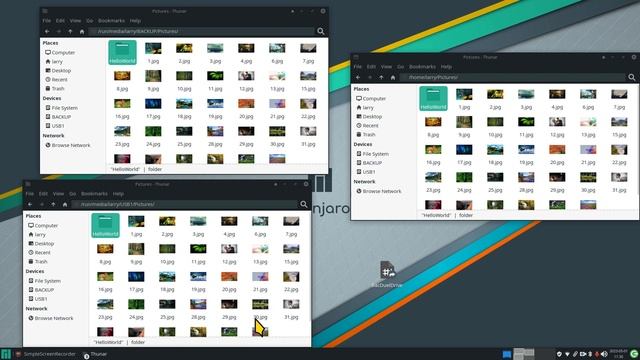Click the volume speaker icon in the system tray
640x360 pixels.
(x=604, y=354)
